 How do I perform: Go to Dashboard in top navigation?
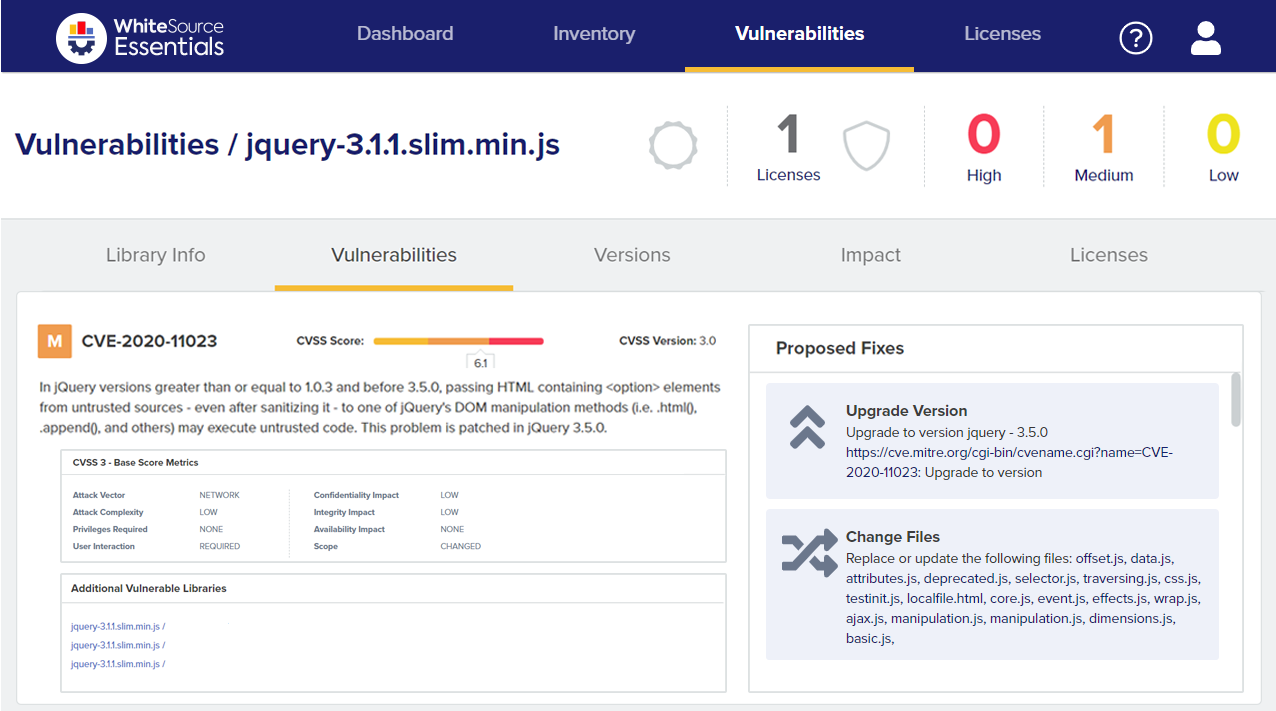tap(405, 34)
